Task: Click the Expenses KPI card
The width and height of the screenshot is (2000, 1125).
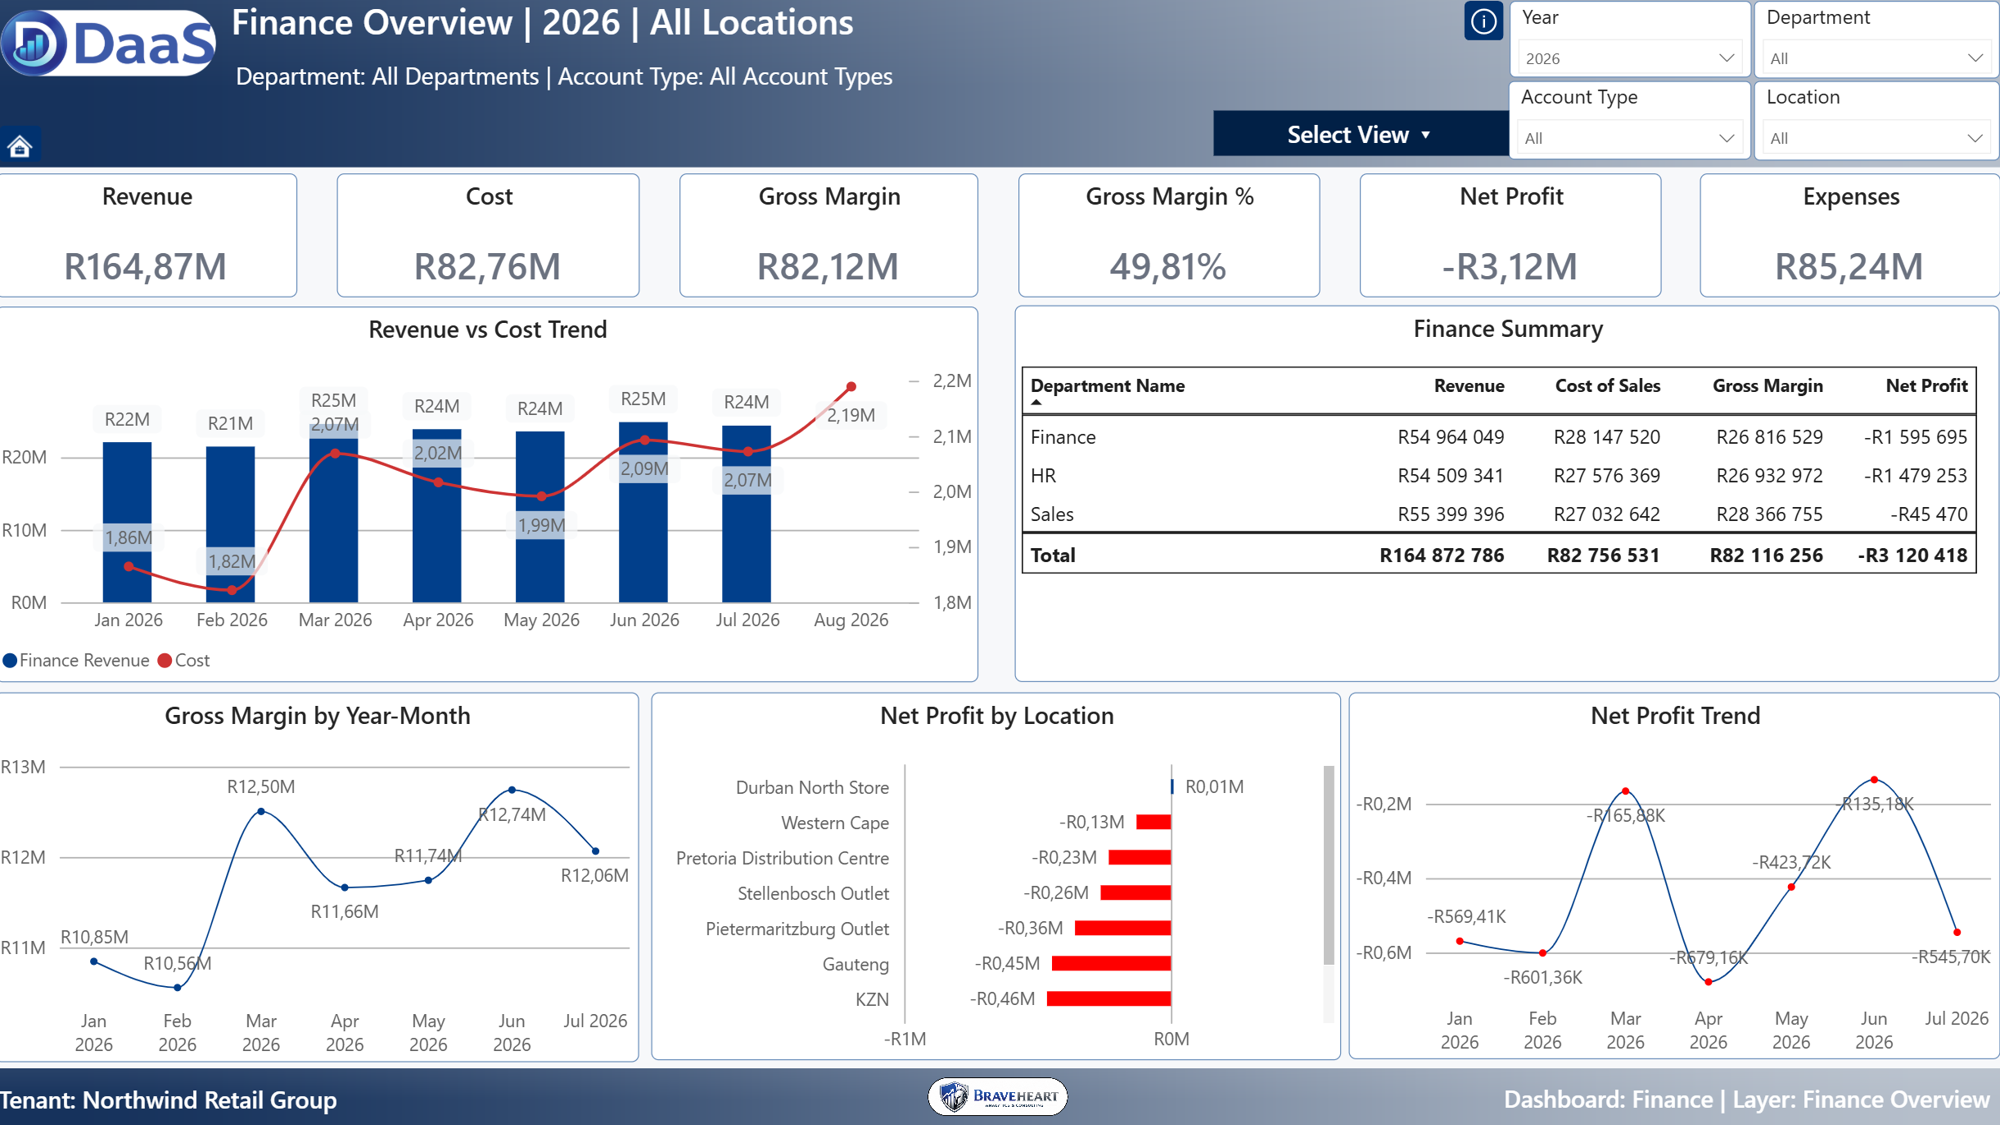Action: coord(1850,236)
